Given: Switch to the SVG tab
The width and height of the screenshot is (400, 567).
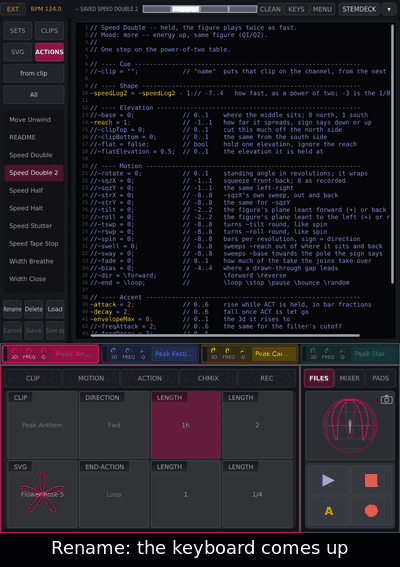Looking at the screenshot, I should tap(18, 52).
